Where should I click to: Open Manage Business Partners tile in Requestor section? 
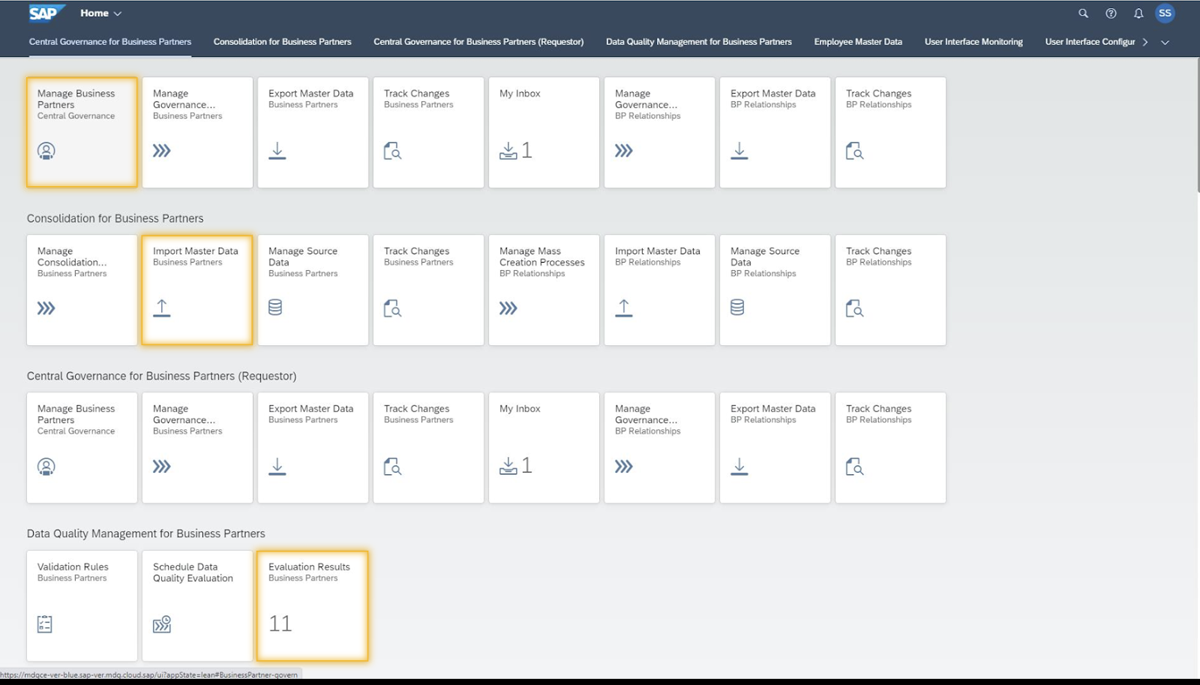(82, 448)
